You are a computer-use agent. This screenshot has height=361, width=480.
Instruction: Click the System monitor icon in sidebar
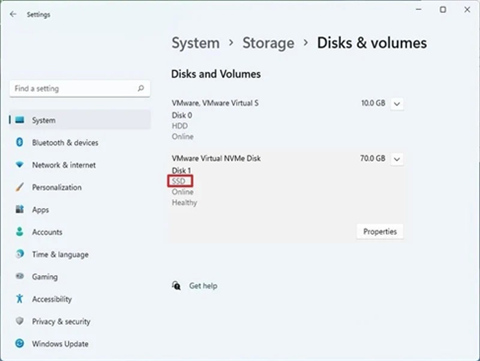pyautogui.click(x=20, y=120)
